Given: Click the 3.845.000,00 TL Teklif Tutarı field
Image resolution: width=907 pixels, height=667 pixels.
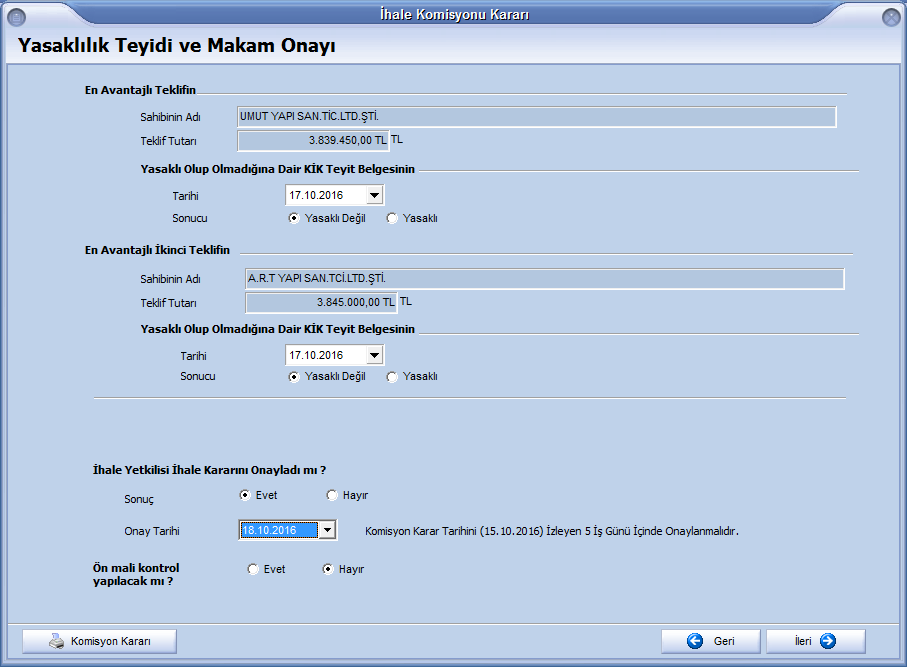Looking at the screenshot, I should coord(320,301).
